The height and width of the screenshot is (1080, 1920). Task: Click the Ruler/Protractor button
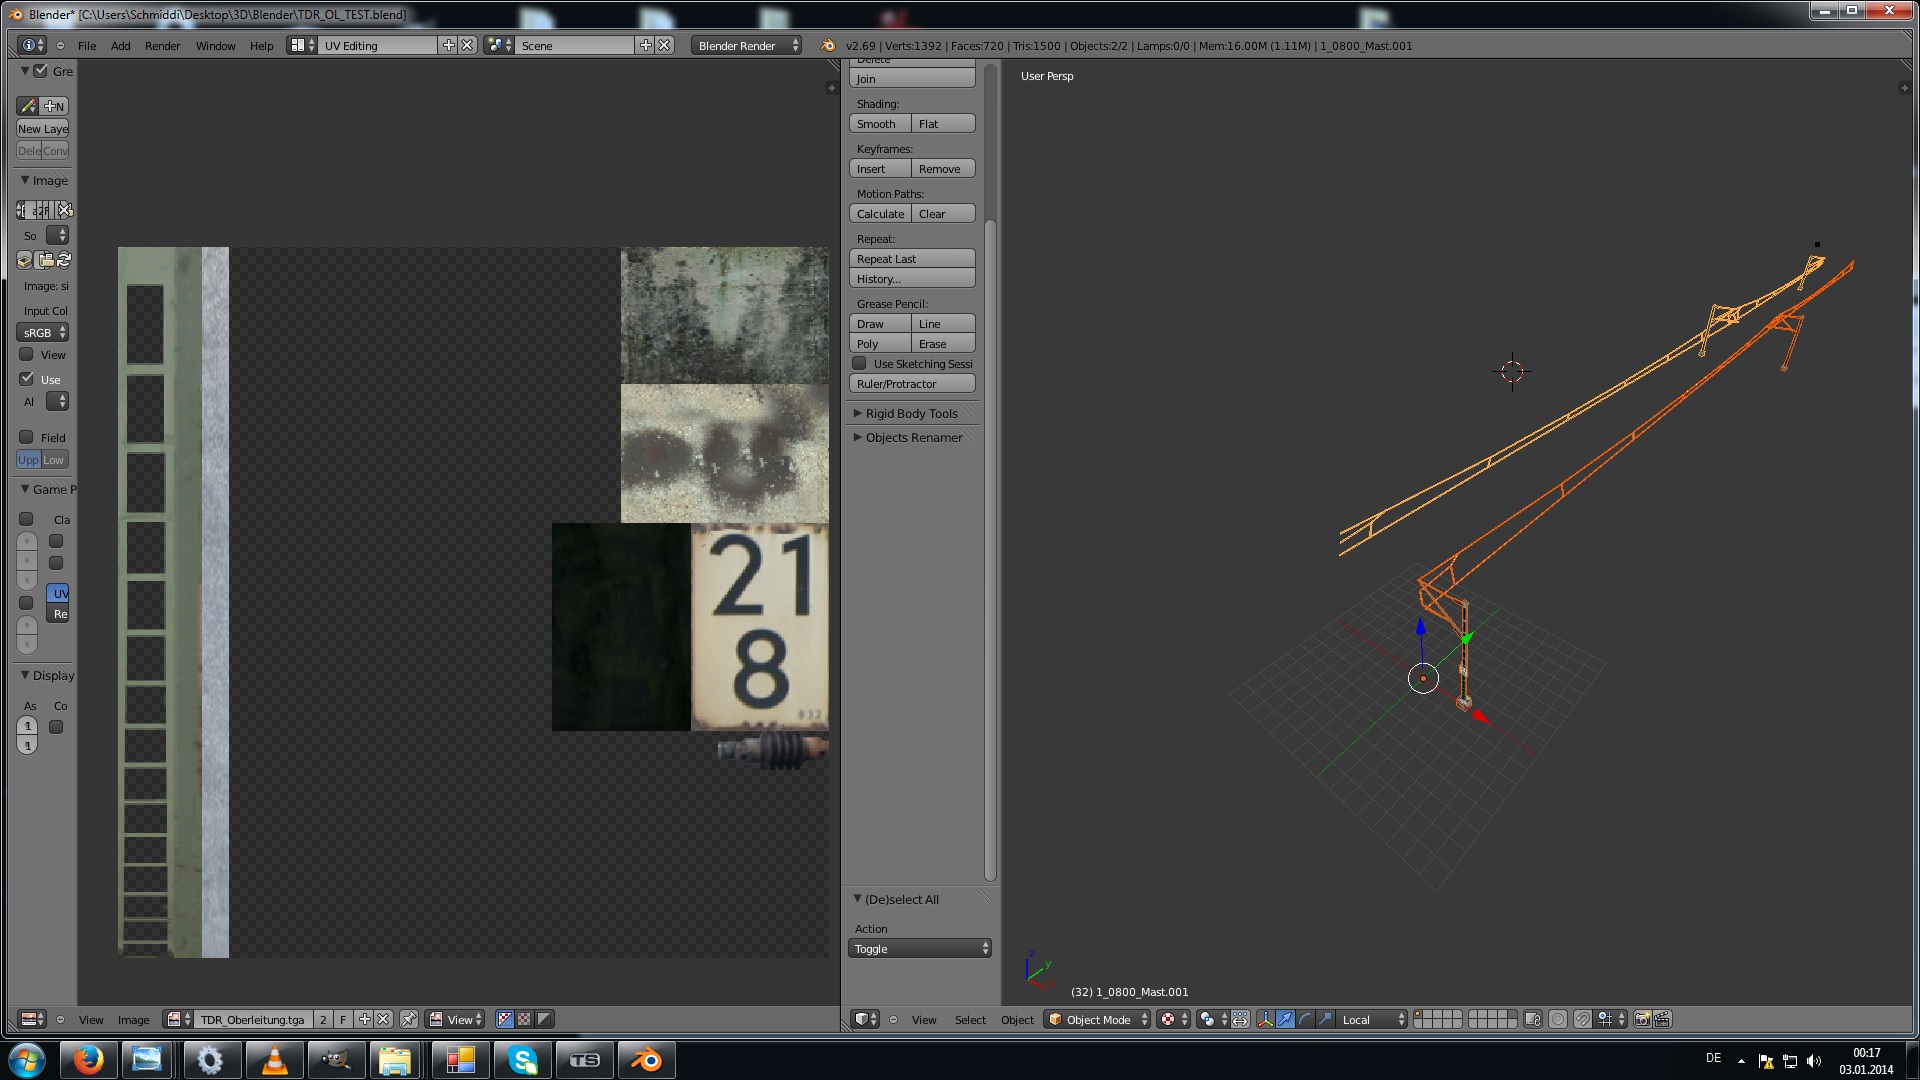click(911, 384)
